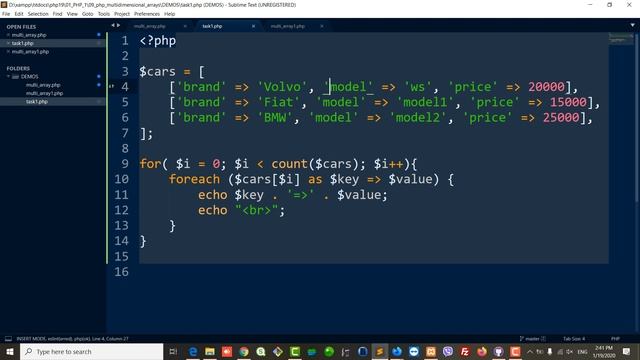Open Task View on the taskbar
Screen dimensions: 640x360
coord(173,351)
